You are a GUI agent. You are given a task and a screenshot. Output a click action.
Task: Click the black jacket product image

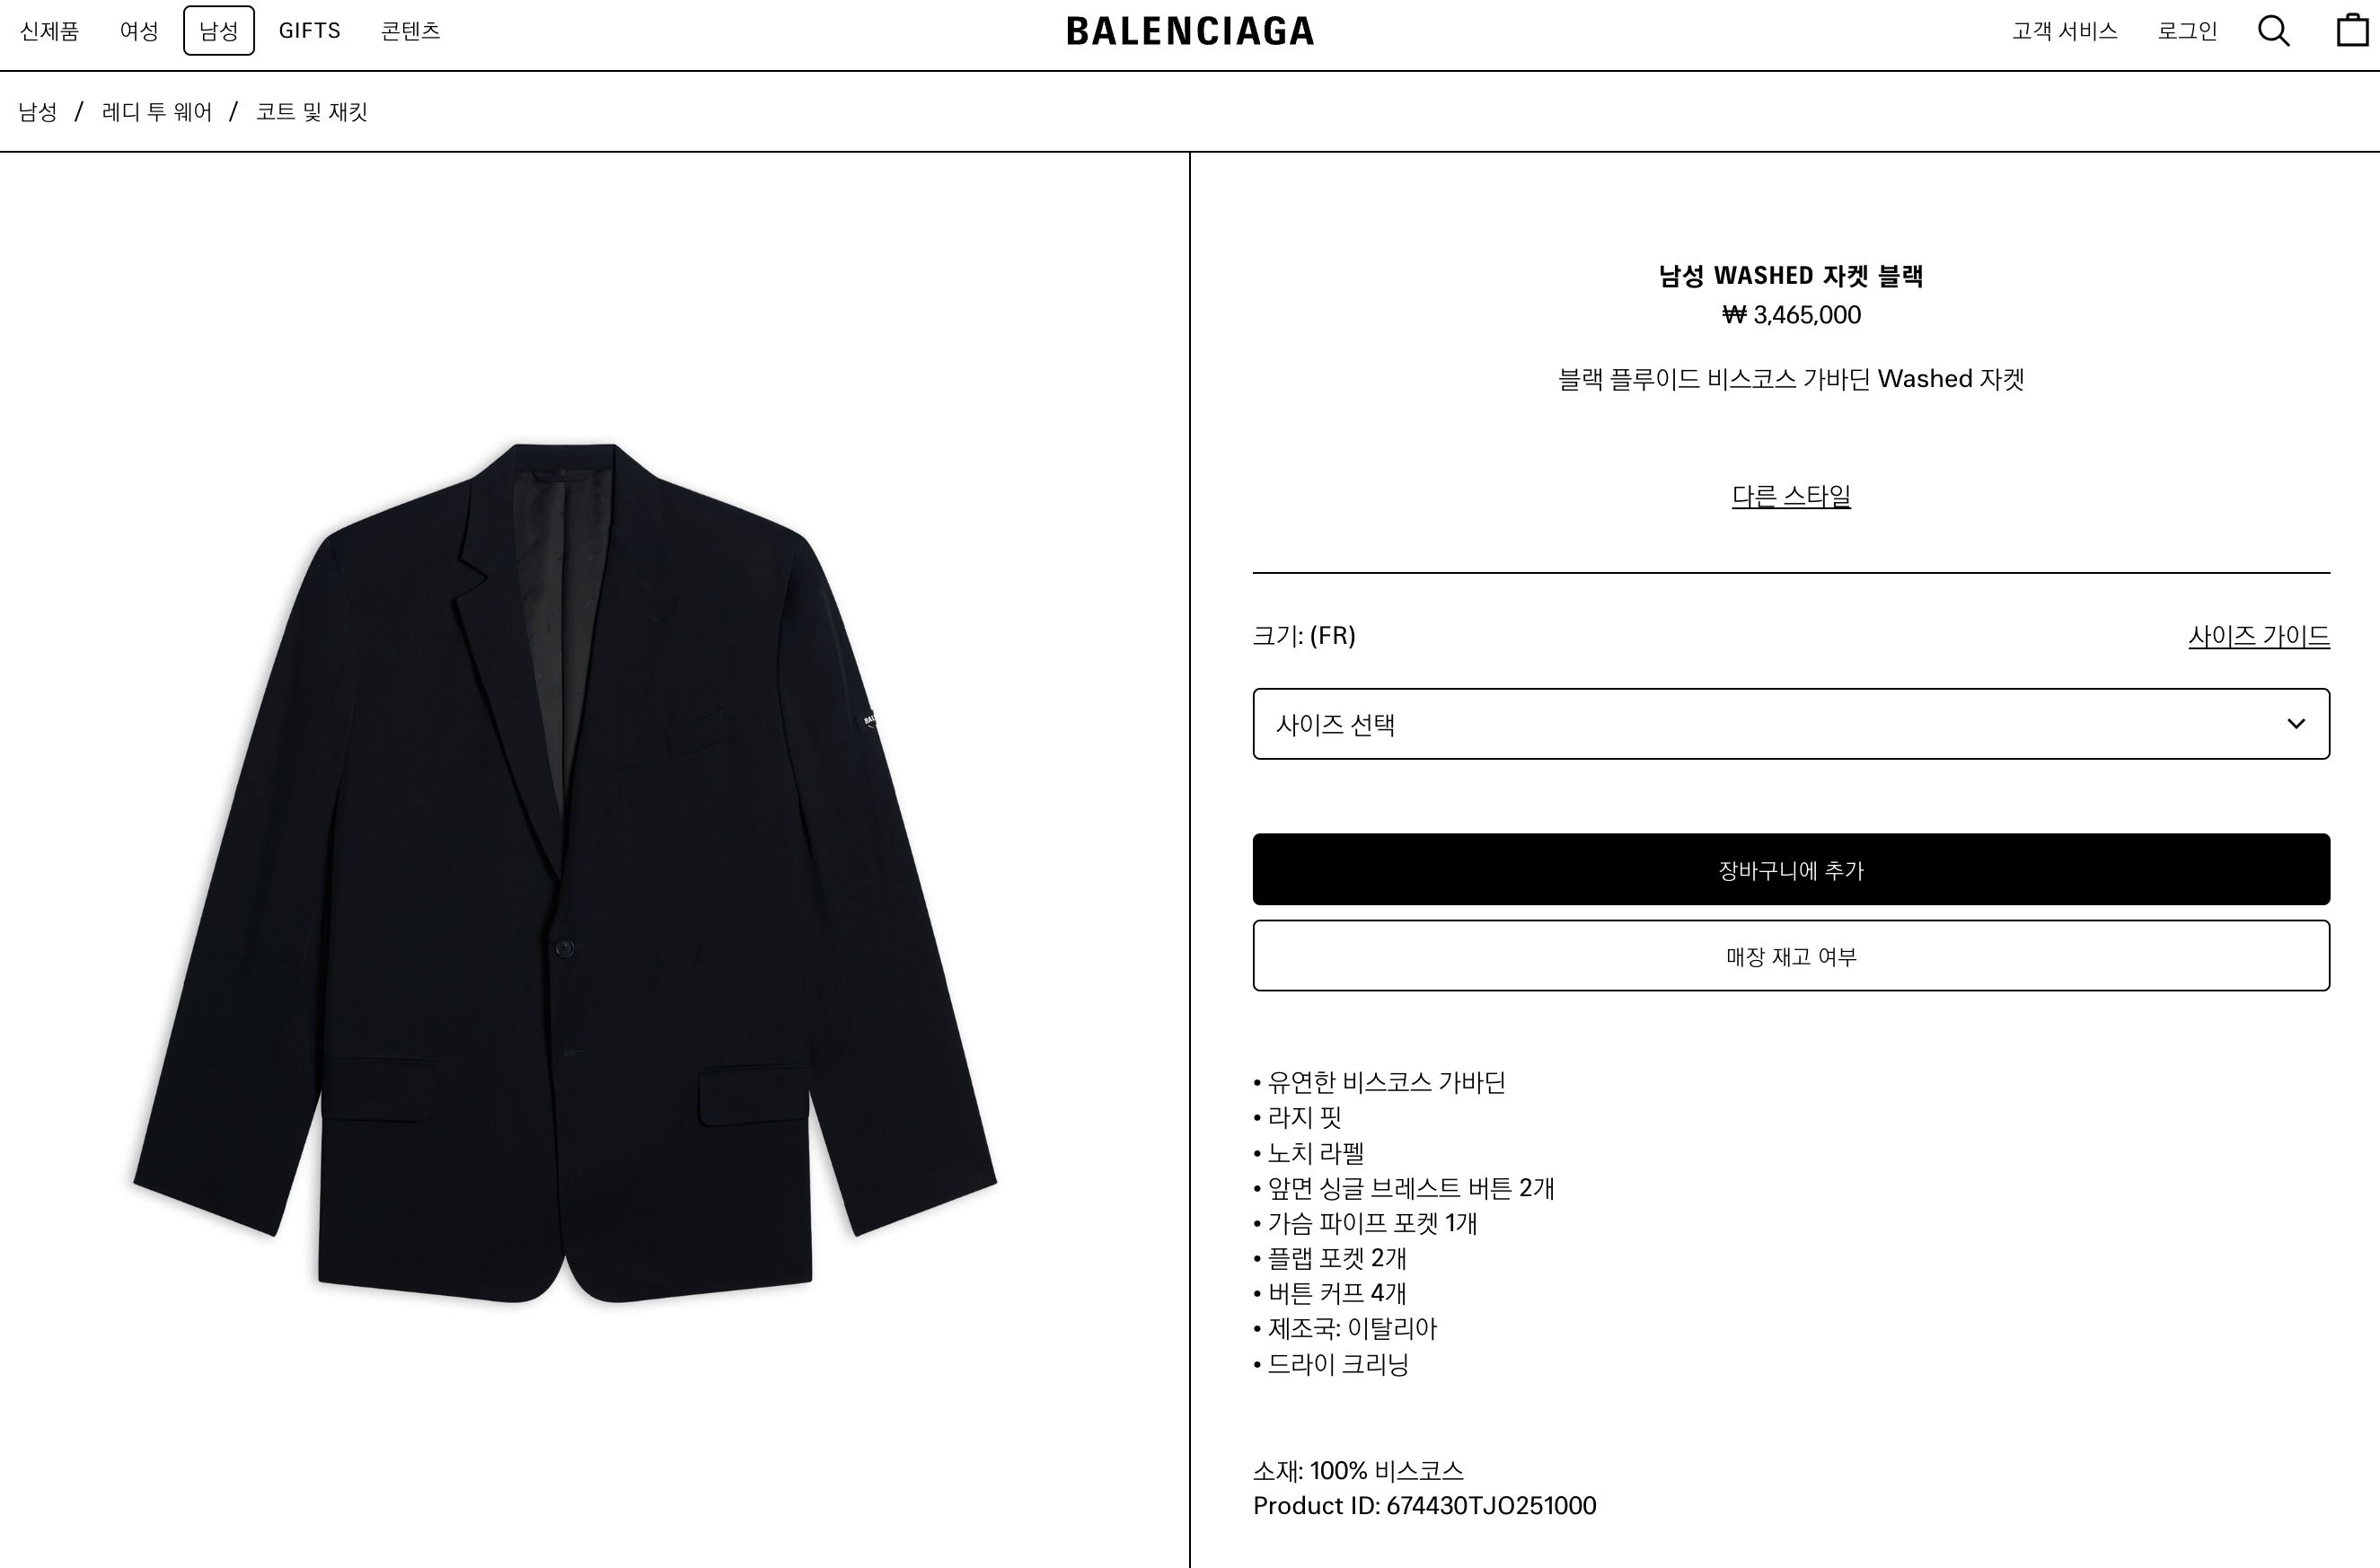pyautogui.click(x=565, y=872)
